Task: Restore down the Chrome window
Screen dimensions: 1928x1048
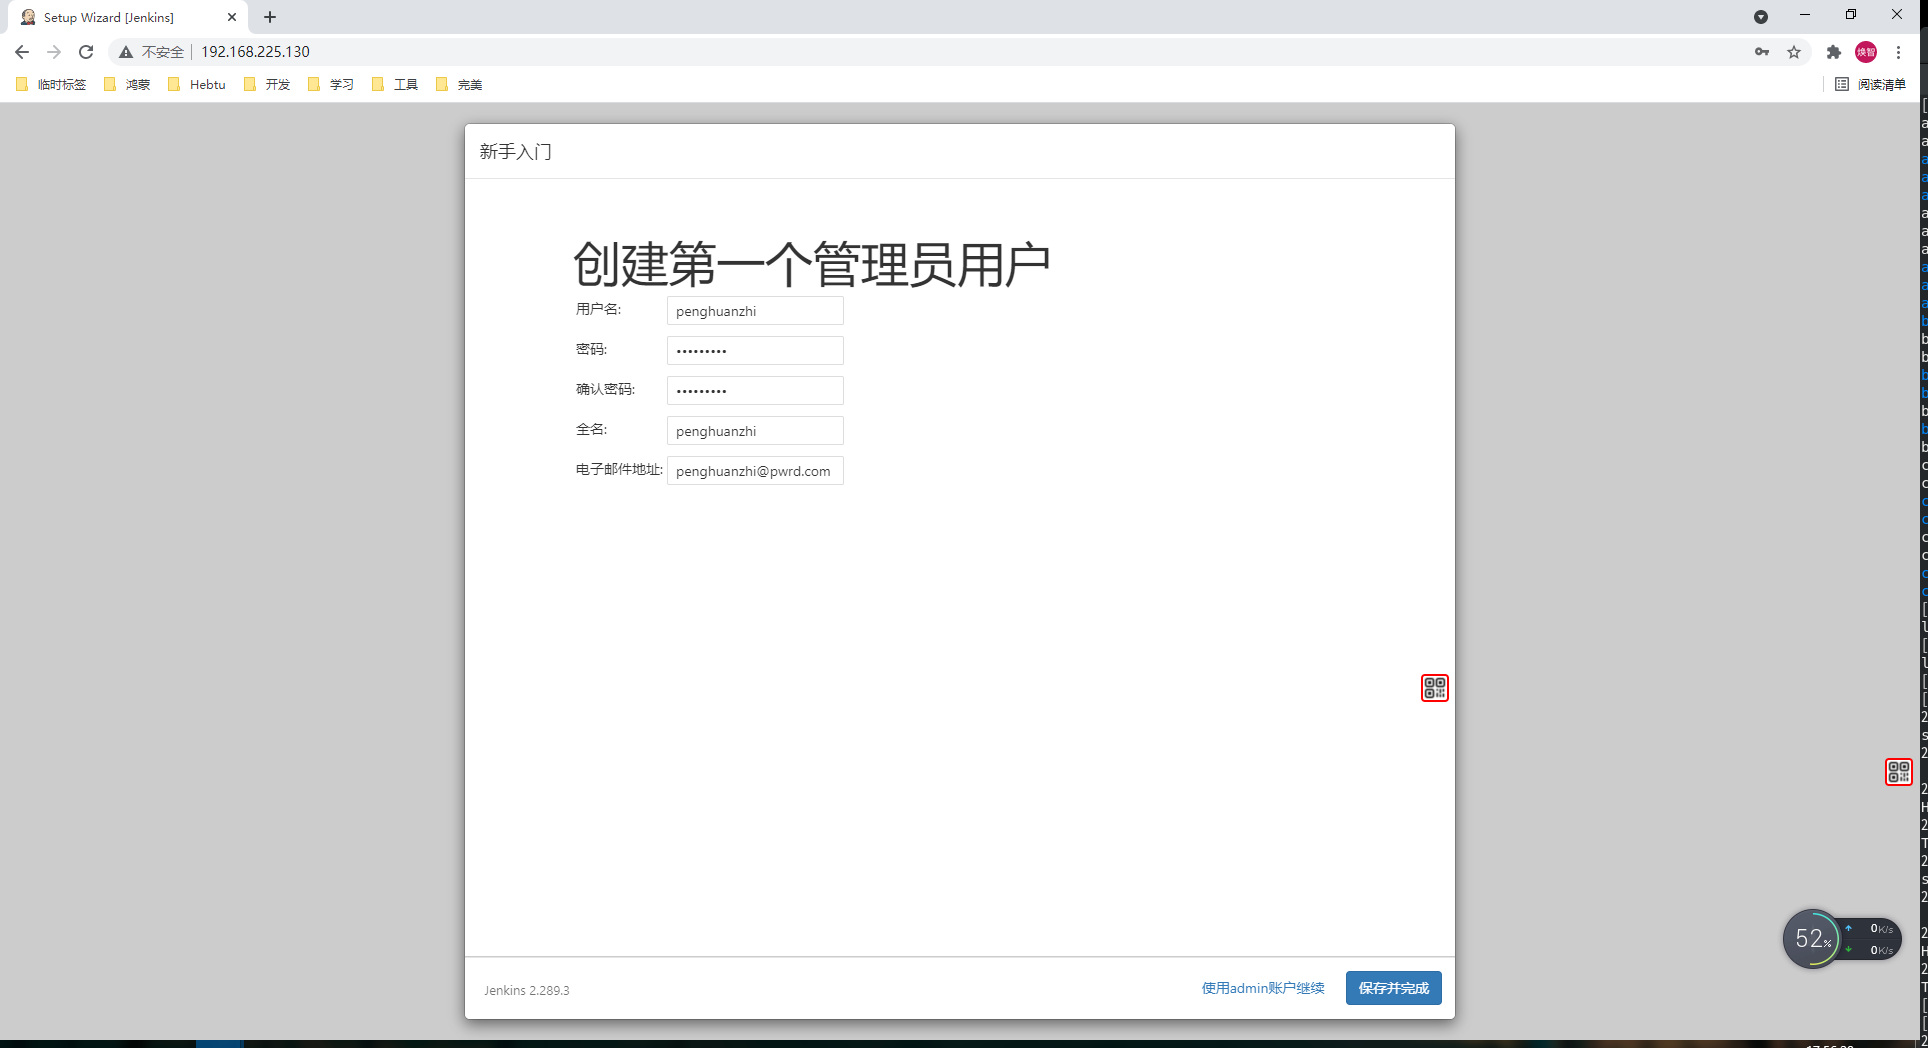Action: pos(1851,15)
